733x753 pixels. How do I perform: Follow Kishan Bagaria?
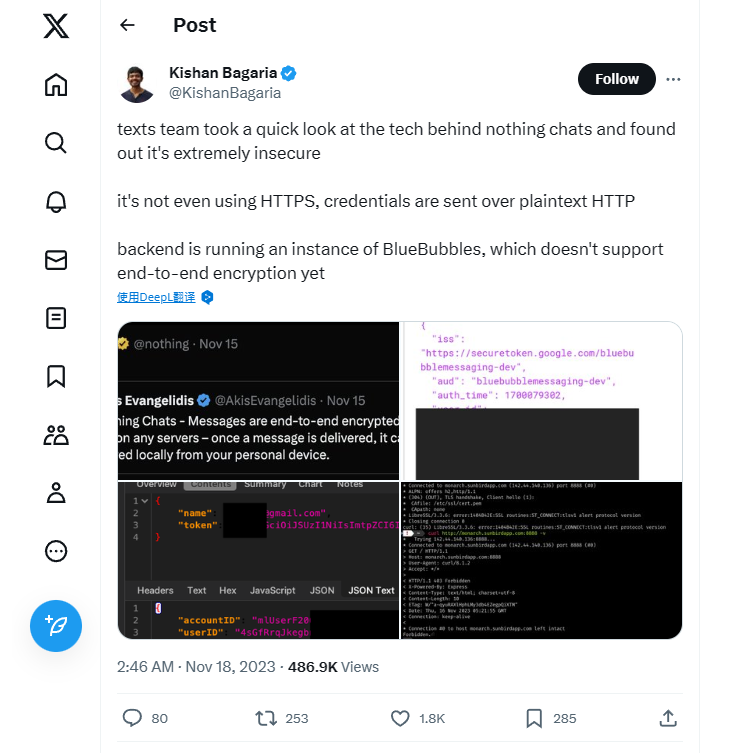pos(616,80)
